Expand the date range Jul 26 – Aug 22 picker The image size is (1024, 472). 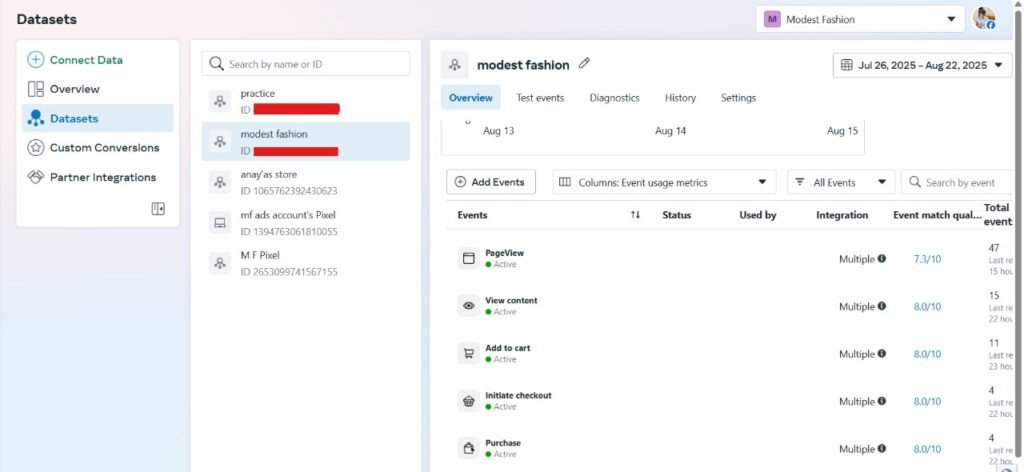(922, 65)
